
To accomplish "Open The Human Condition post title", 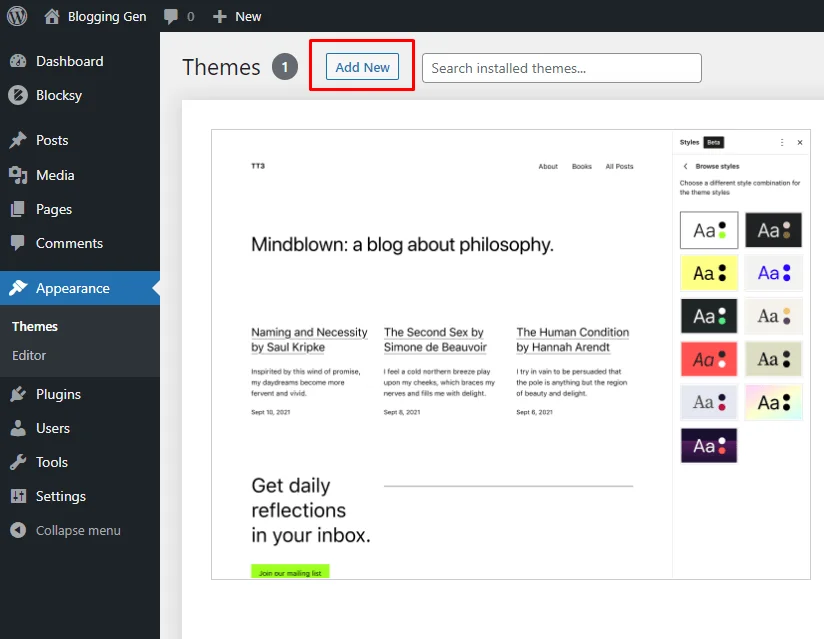I will click(572, 339).
